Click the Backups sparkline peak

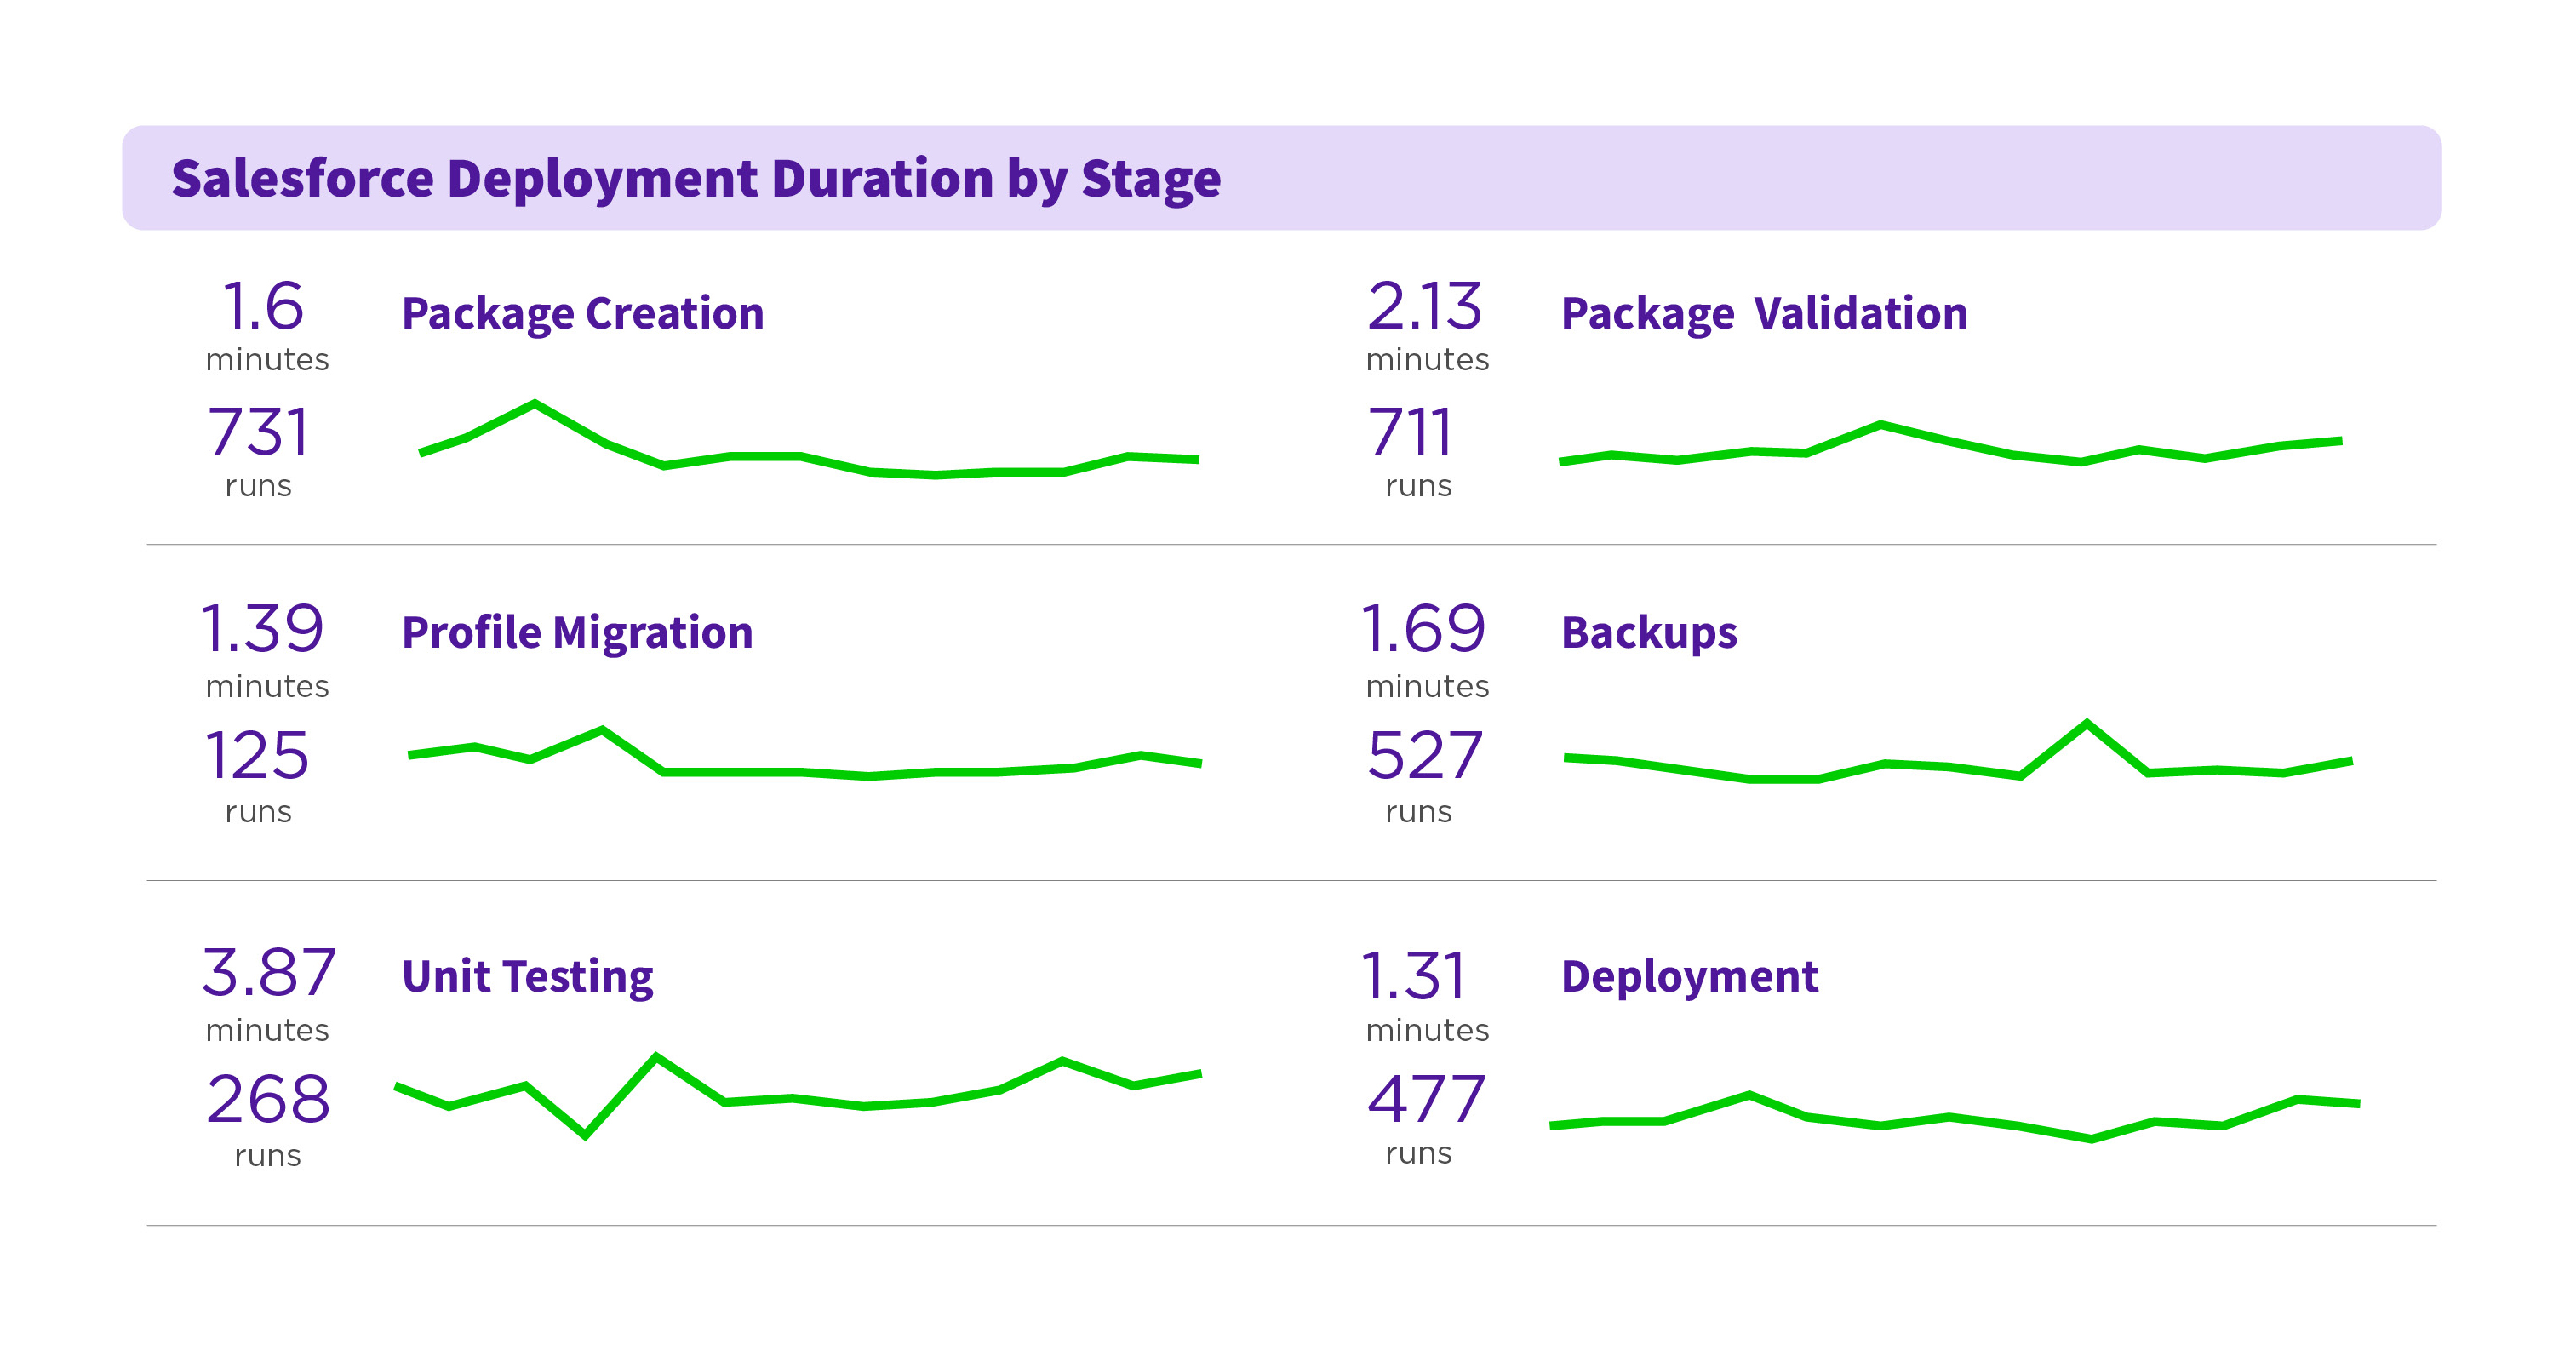2086,723
